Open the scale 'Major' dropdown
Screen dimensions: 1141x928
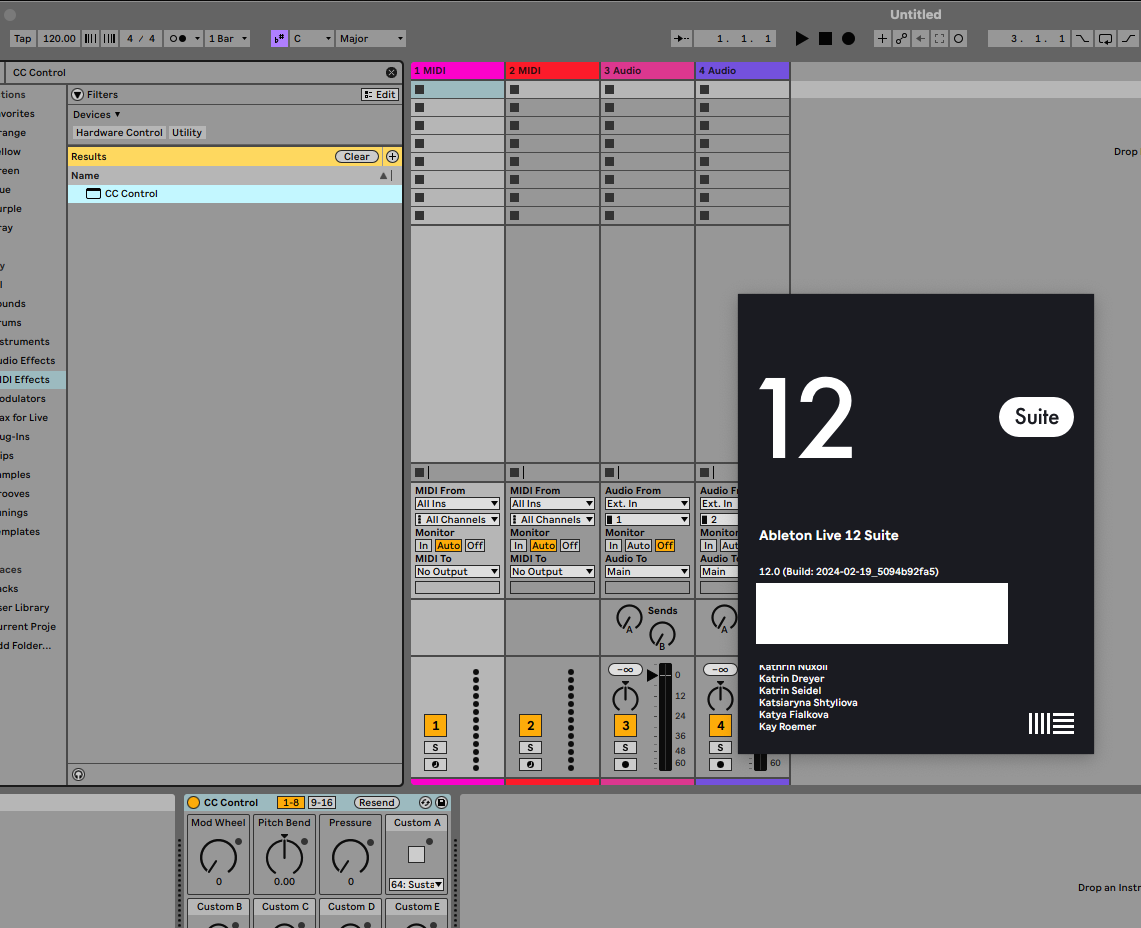[371, 39]
